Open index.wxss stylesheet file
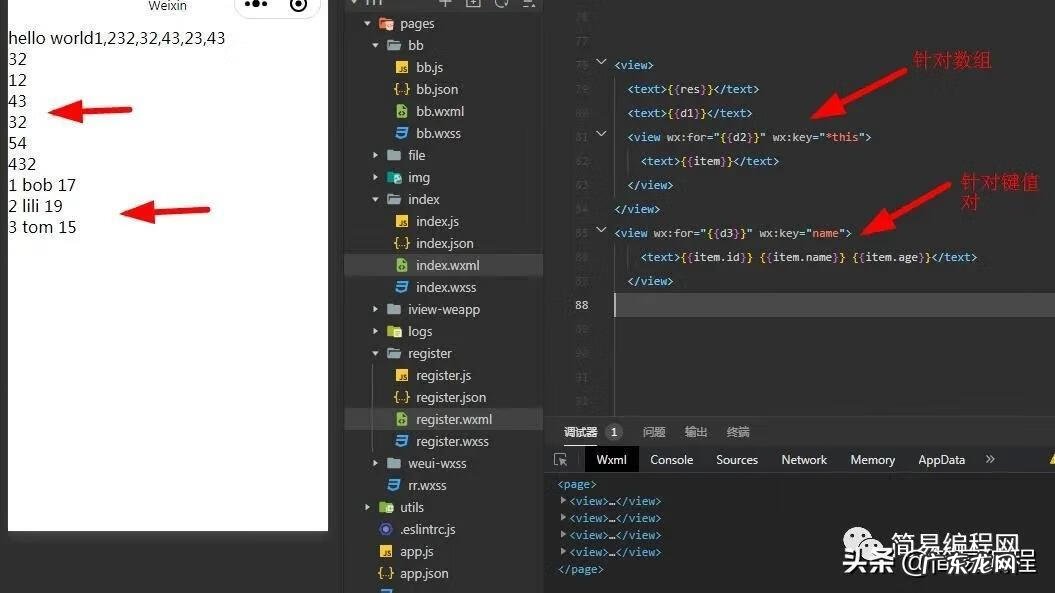 [x=444, y=287]
